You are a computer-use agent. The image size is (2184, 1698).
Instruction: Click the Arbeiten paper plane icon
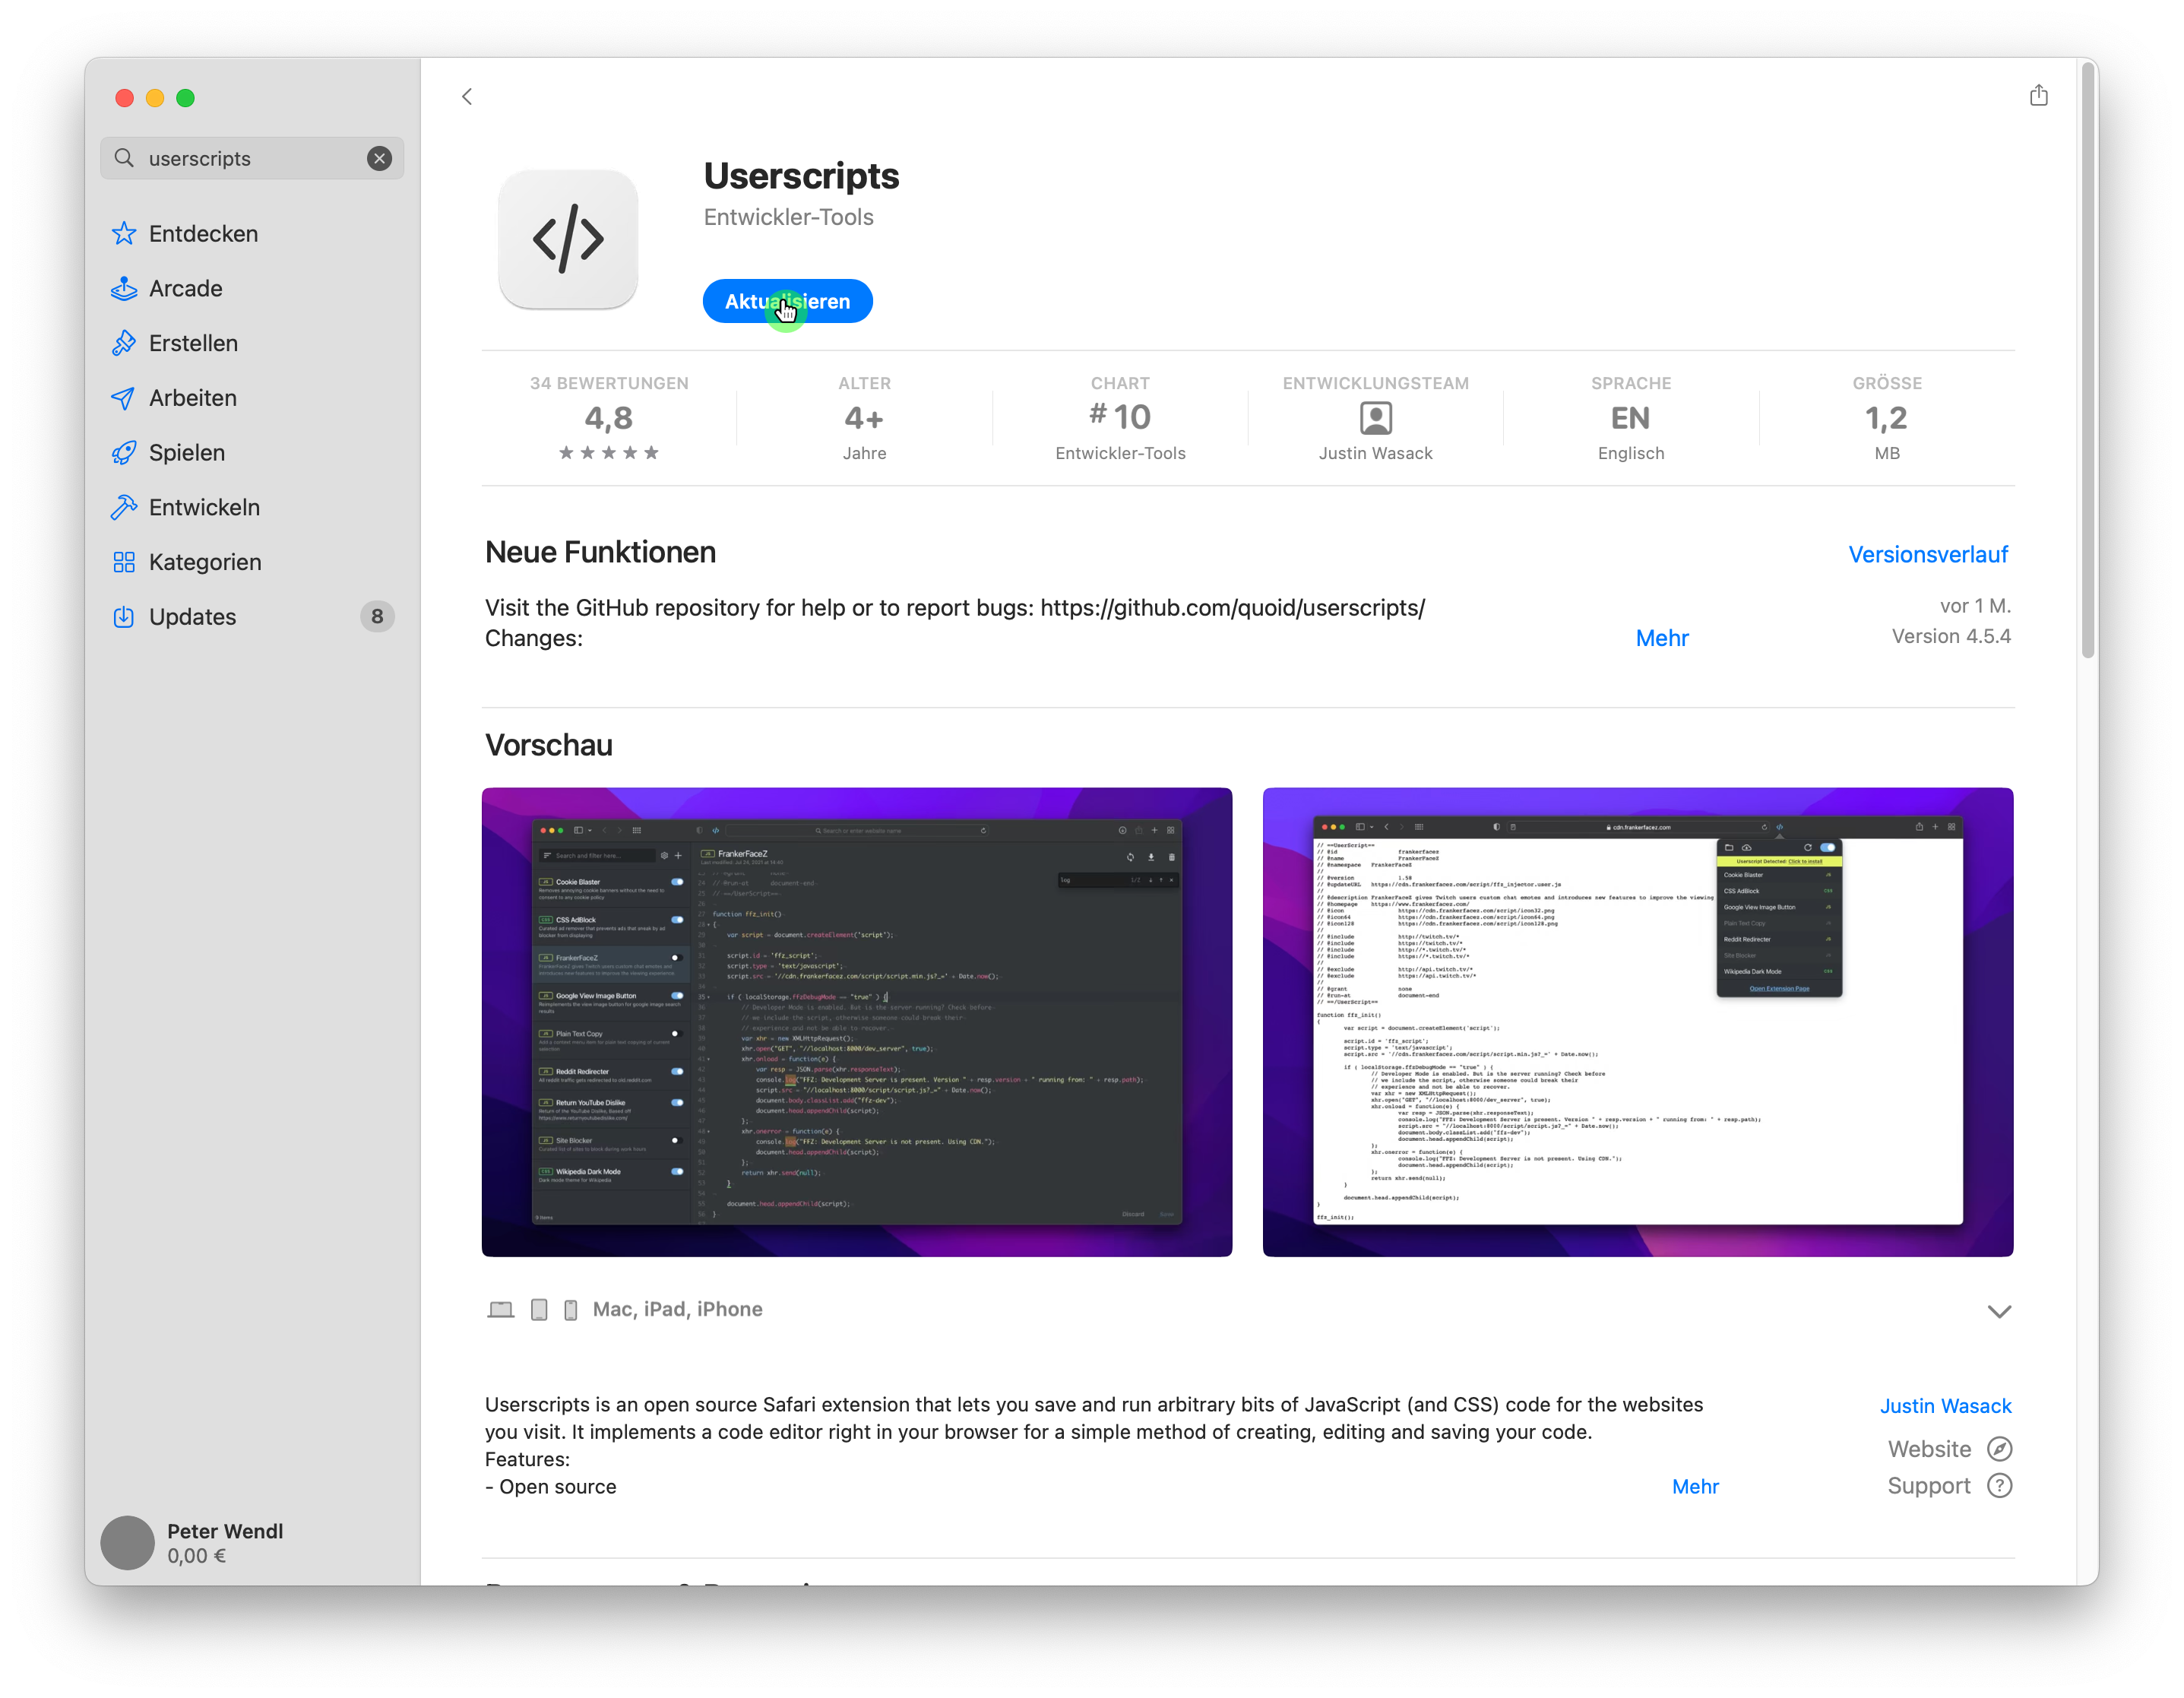124,398
